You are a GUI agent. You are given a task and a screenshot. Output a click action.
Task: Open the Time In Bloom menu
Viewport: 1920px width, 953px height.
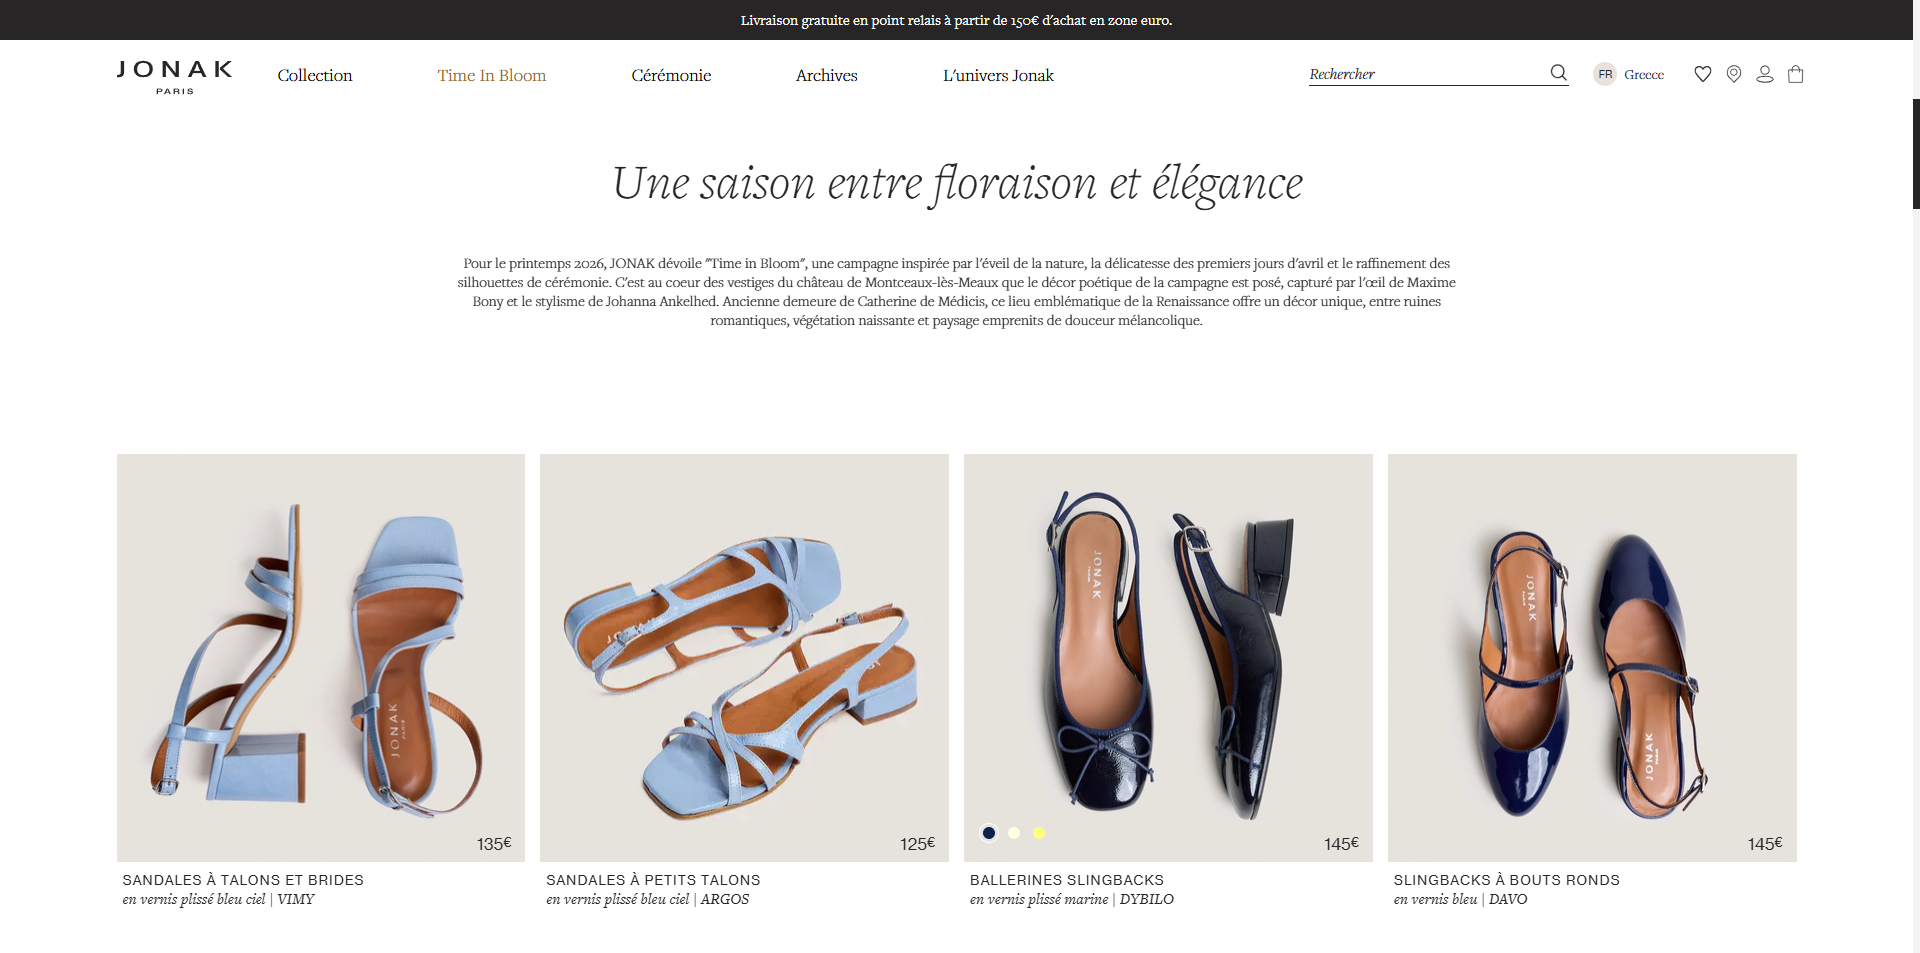click(x=492, y=75)
